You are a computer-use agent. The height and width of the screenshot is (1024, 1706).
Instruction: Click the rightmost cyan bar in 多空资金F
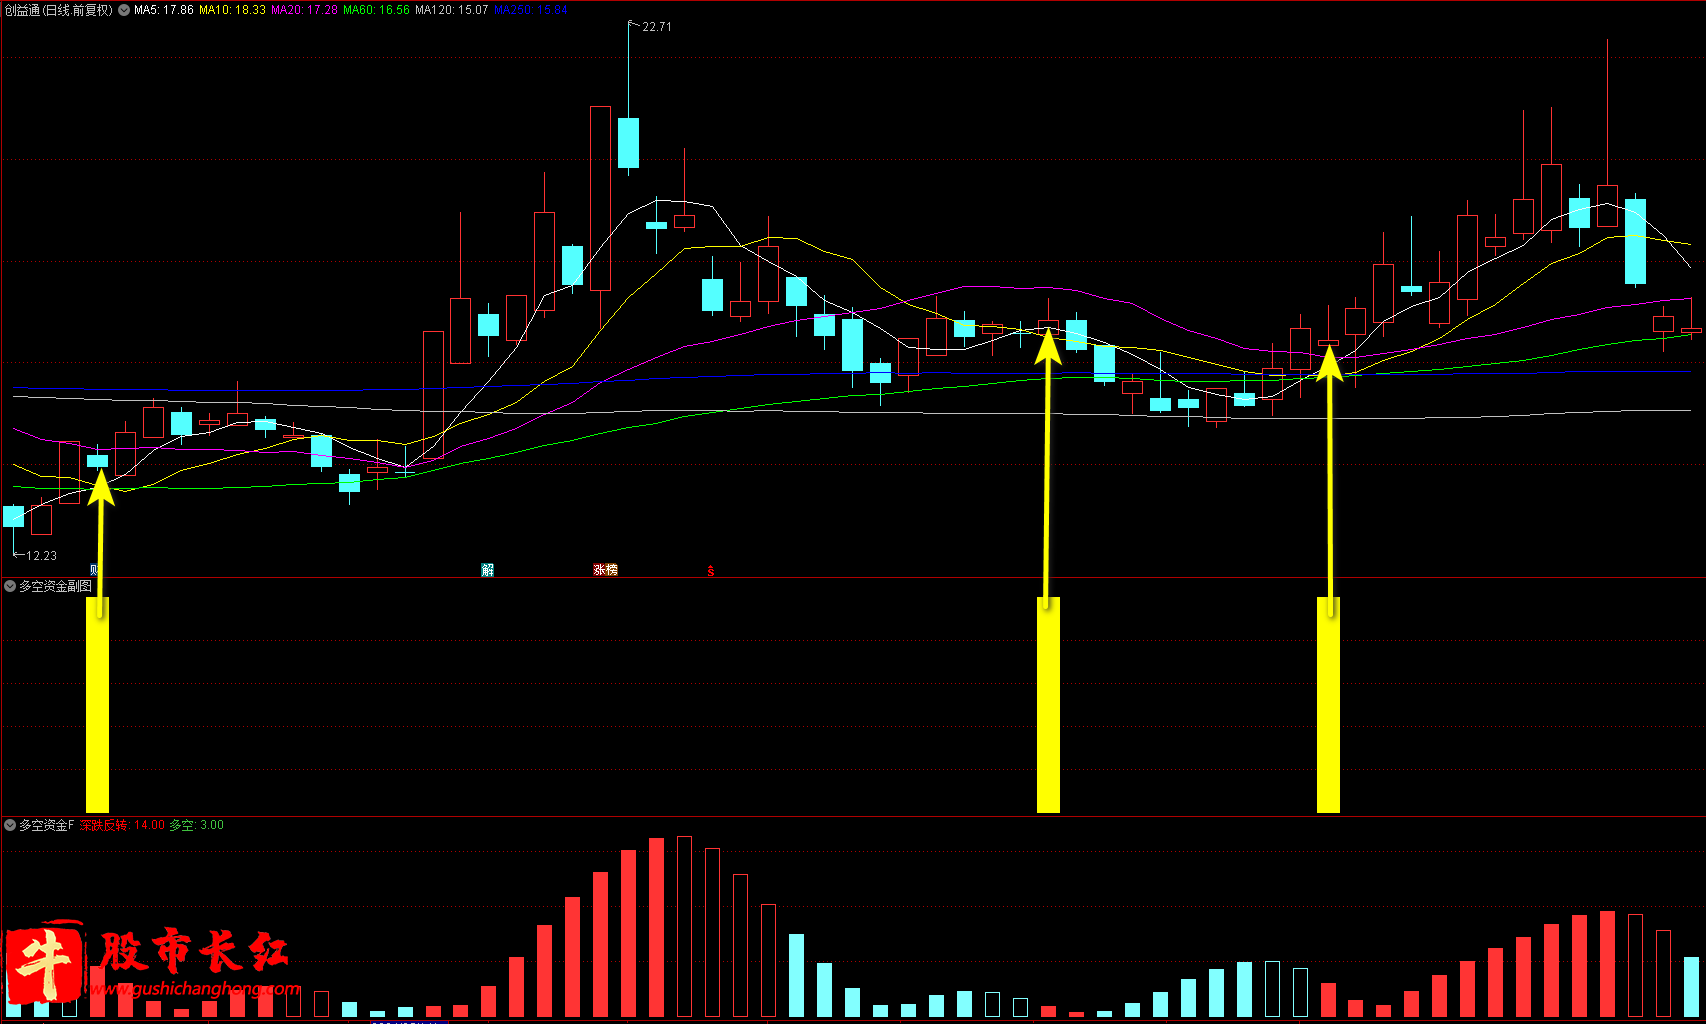click(1691, 987)
